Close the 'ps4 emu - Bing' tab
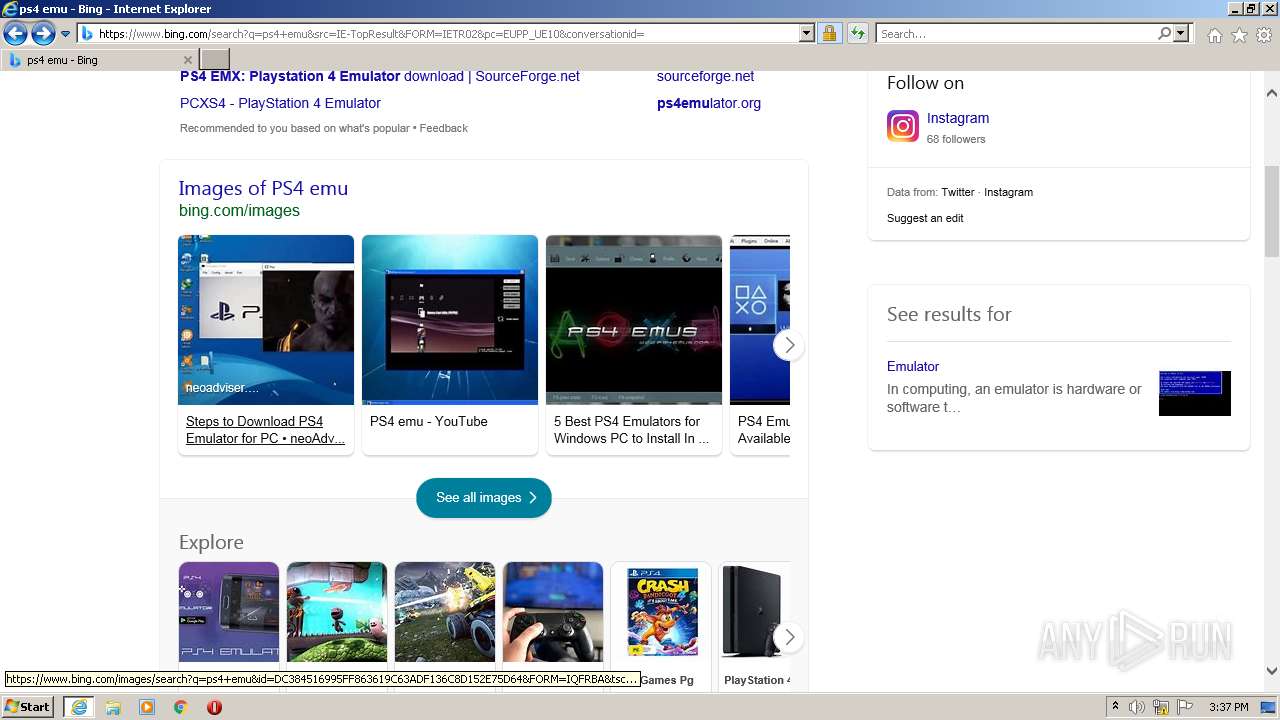The width and height of the screenshot is (1280, 720). (x=187, y=60)
